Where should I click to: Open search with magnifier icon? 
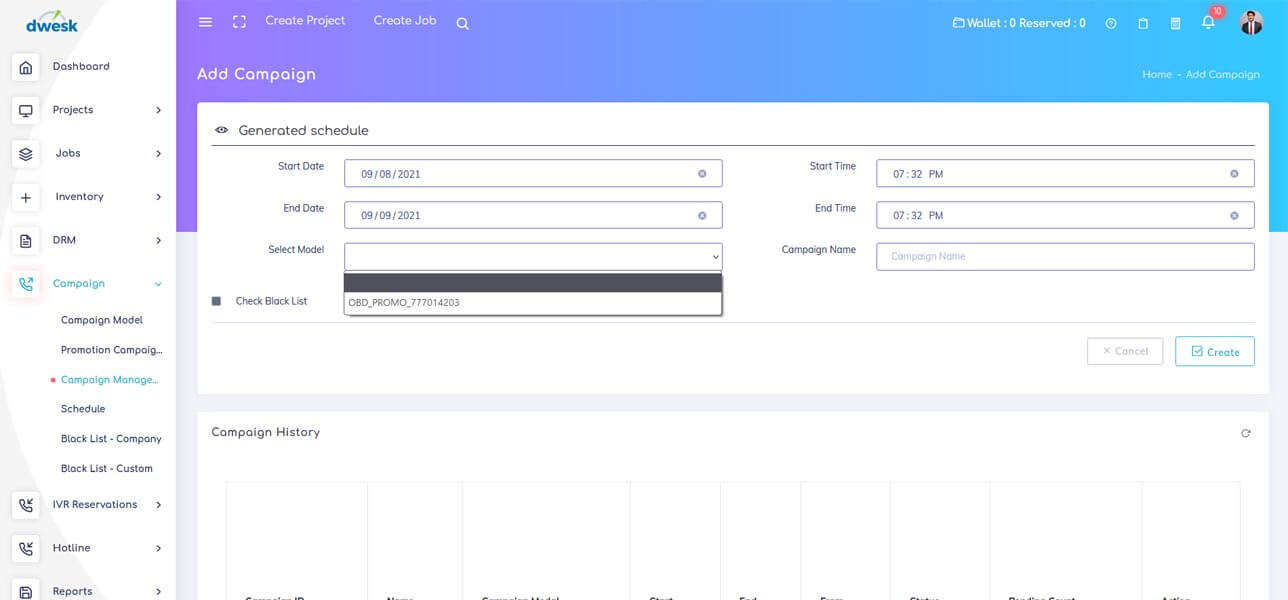coord(462,23)
